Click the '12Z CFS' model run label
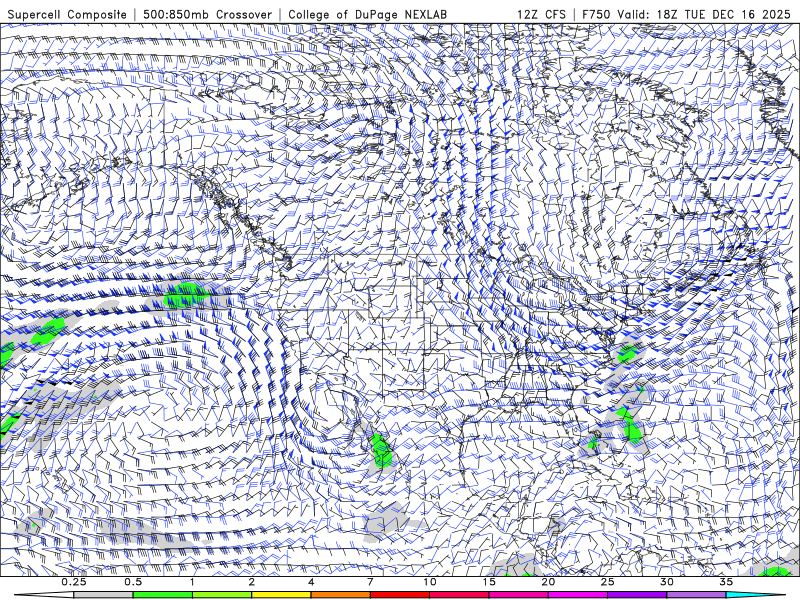800x600 pixels. (x=541, y=15)
